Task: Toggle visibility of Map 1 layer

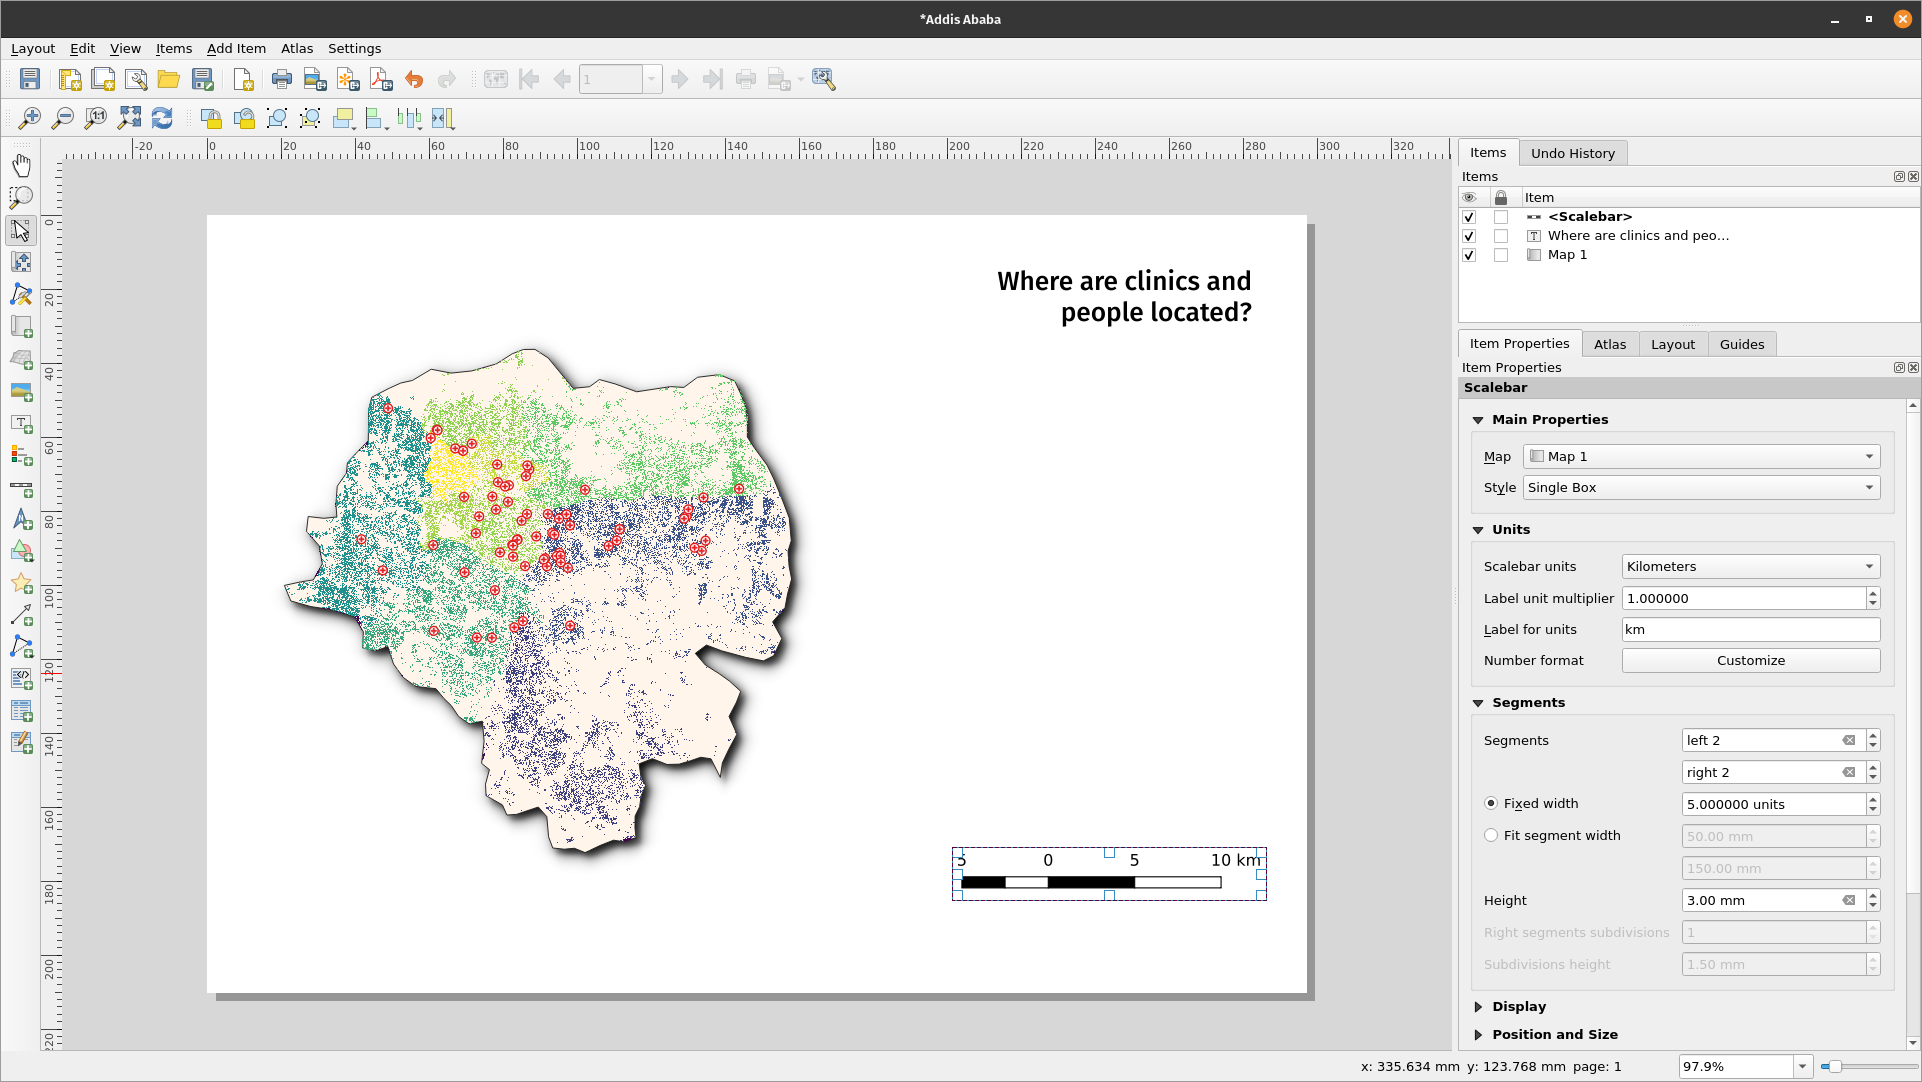Action: (1469, 253)
